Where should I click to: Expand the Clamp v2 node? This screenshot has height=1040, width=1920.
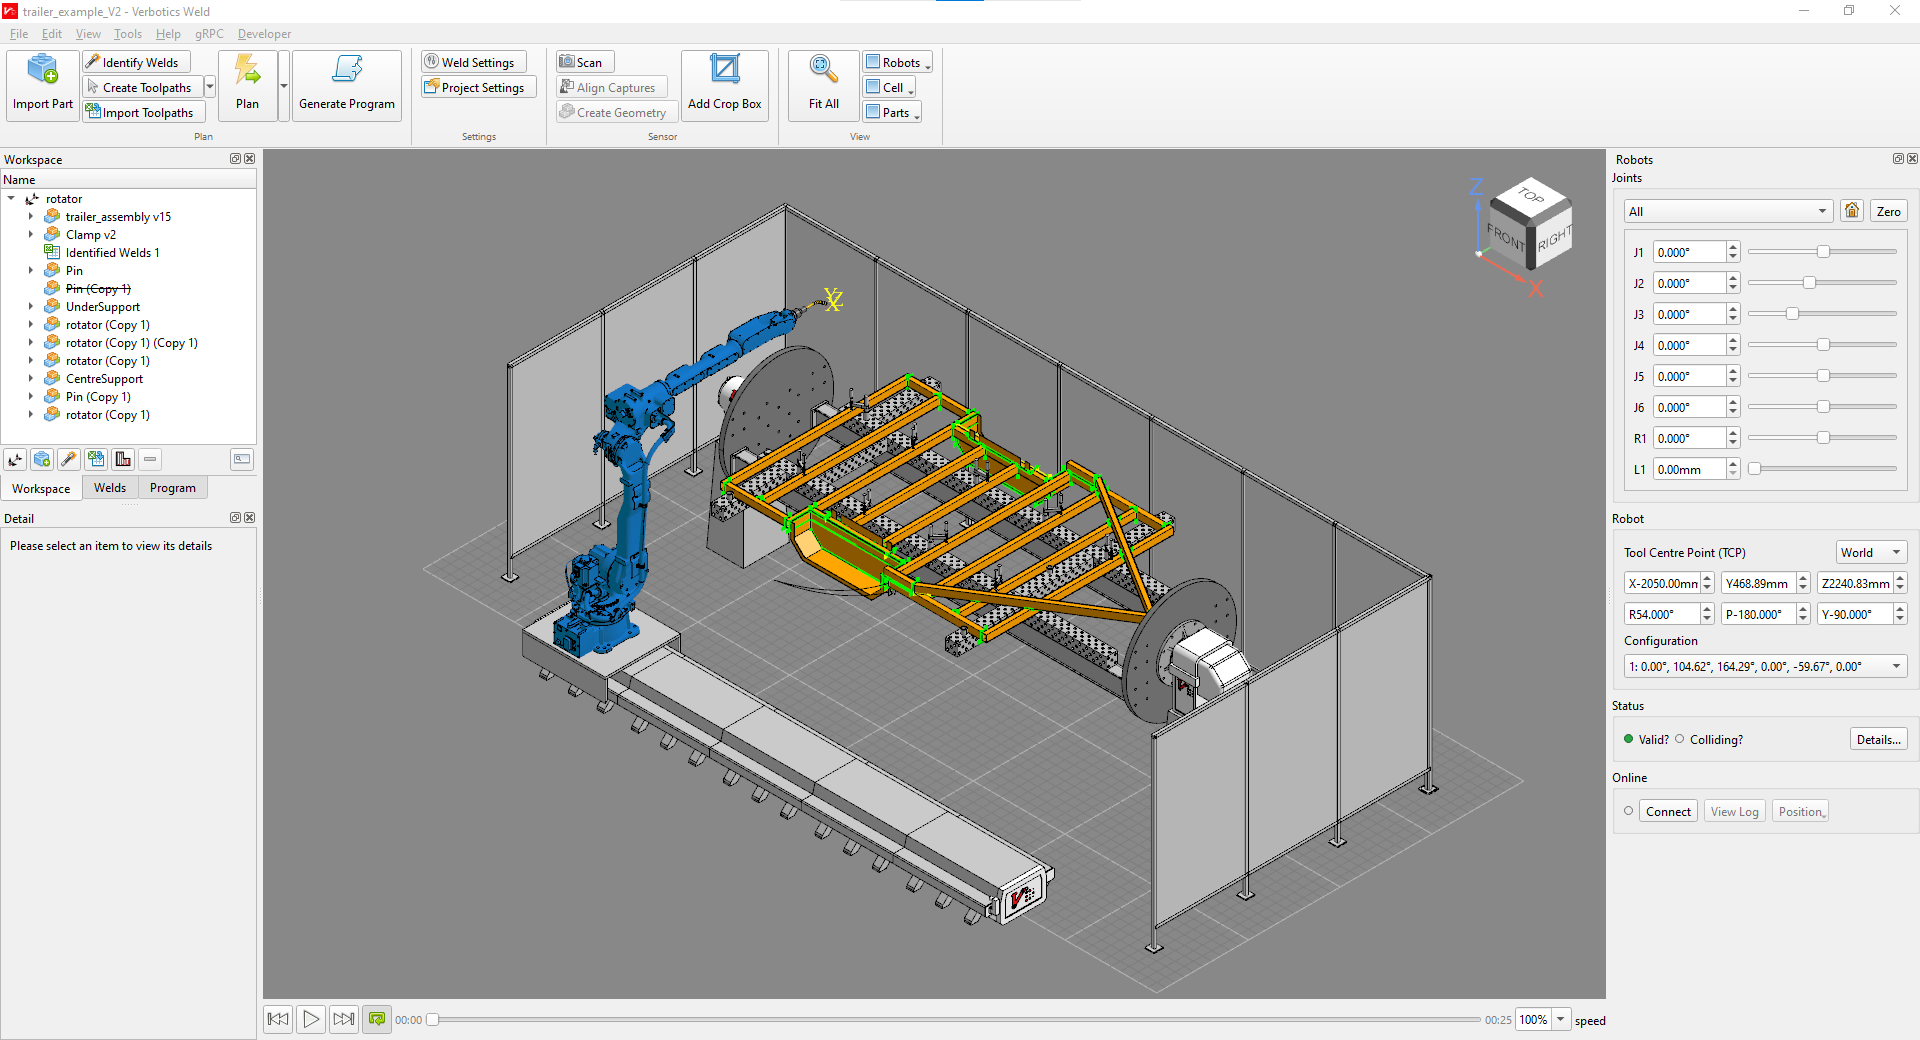point(31,235)
